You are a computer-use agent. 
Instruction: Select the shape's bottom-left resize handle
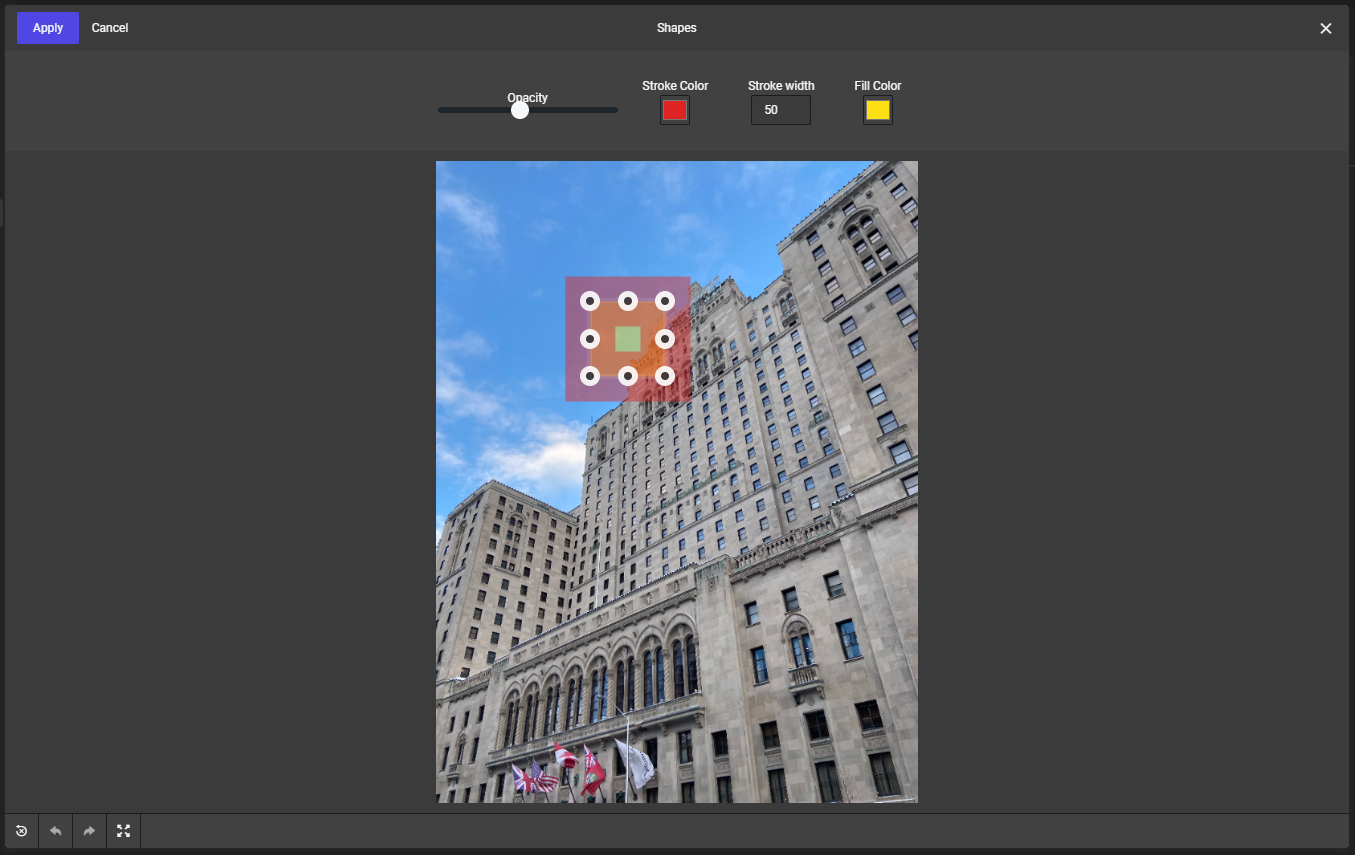pyautogui.click(x=590, y=376)
